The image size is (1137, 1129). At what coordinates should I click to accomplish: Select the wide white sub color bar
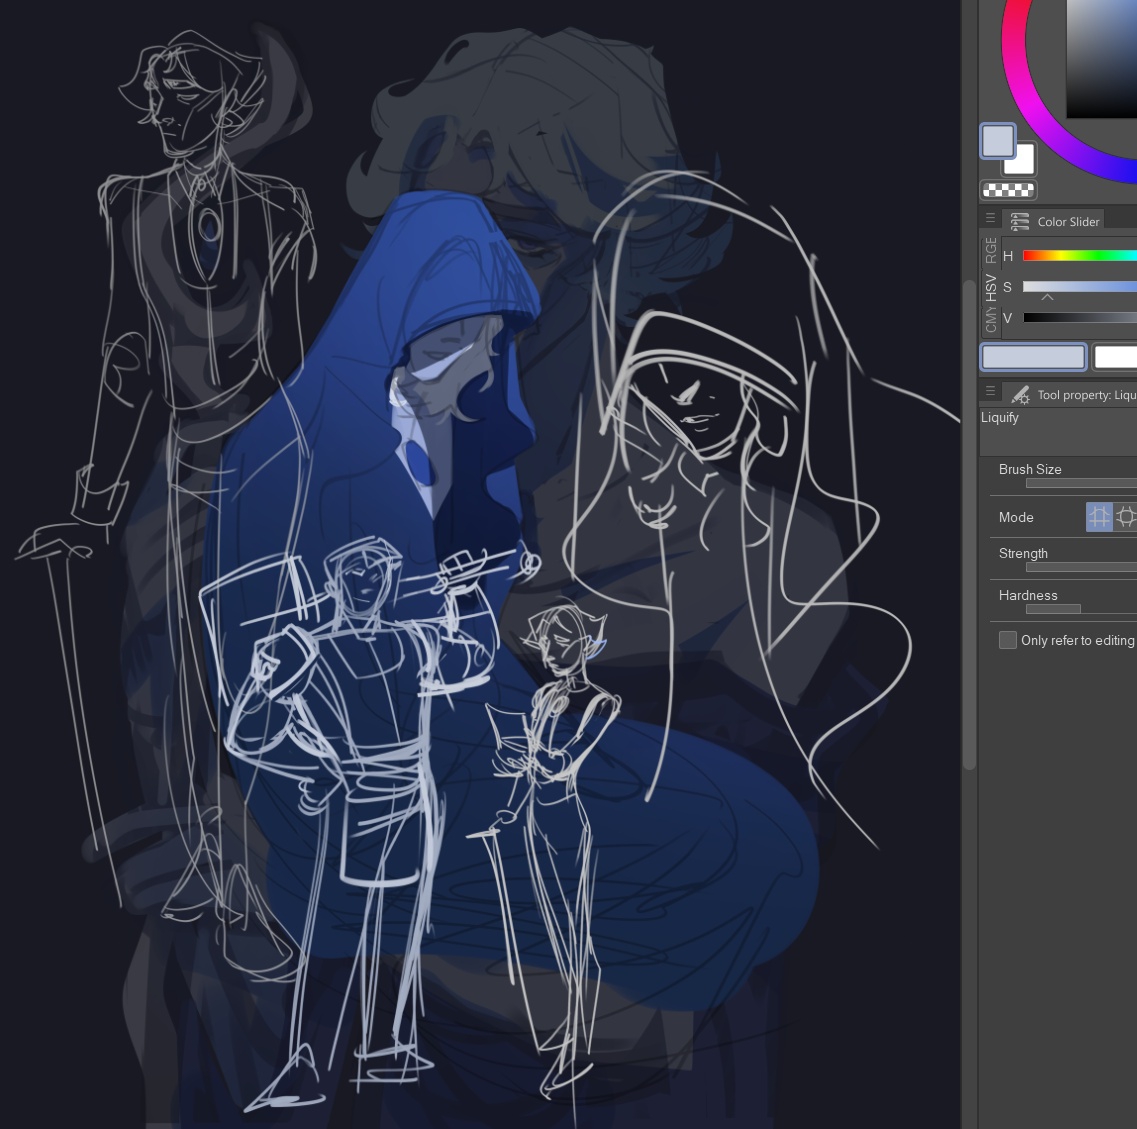1114,357
